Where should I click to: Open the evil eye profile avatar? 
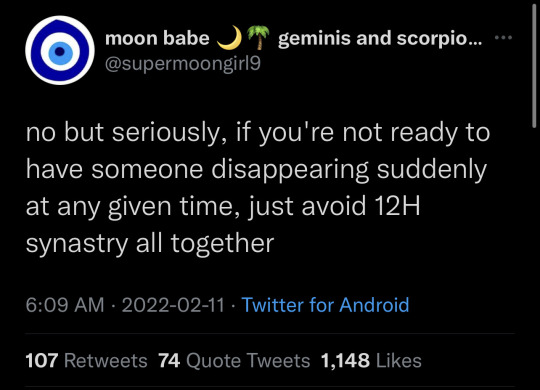(x=60, y=50)
